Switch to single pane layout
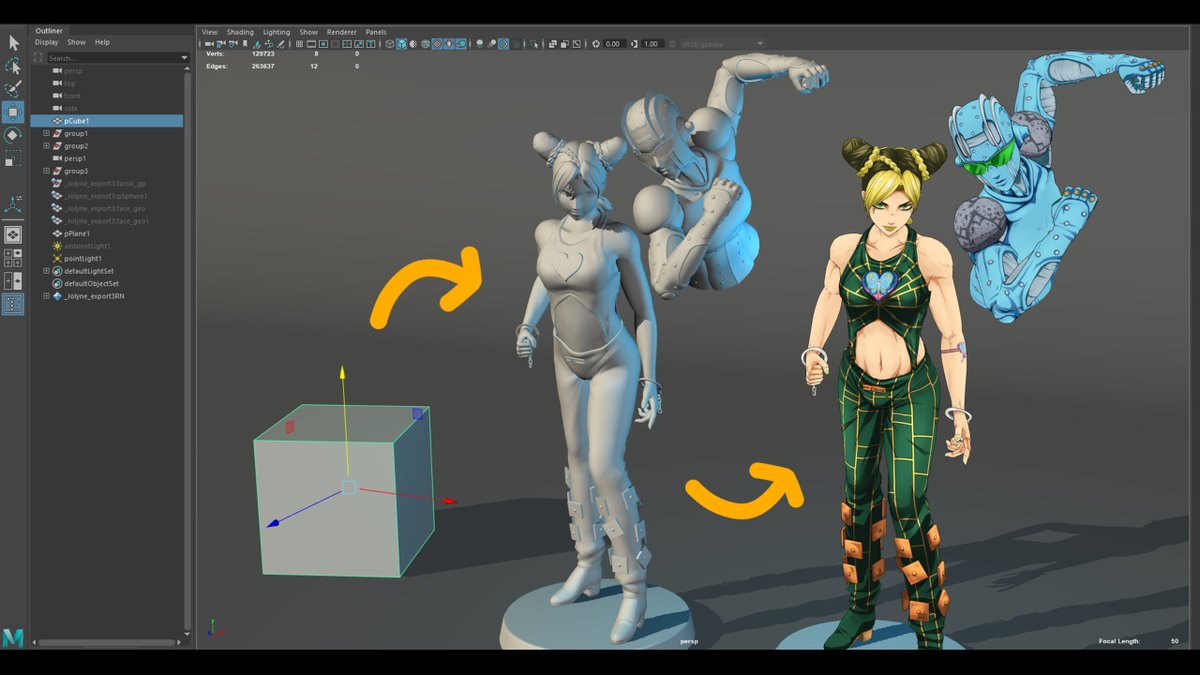The height and width of the screenshot is (675, 1200). [13, 235]
